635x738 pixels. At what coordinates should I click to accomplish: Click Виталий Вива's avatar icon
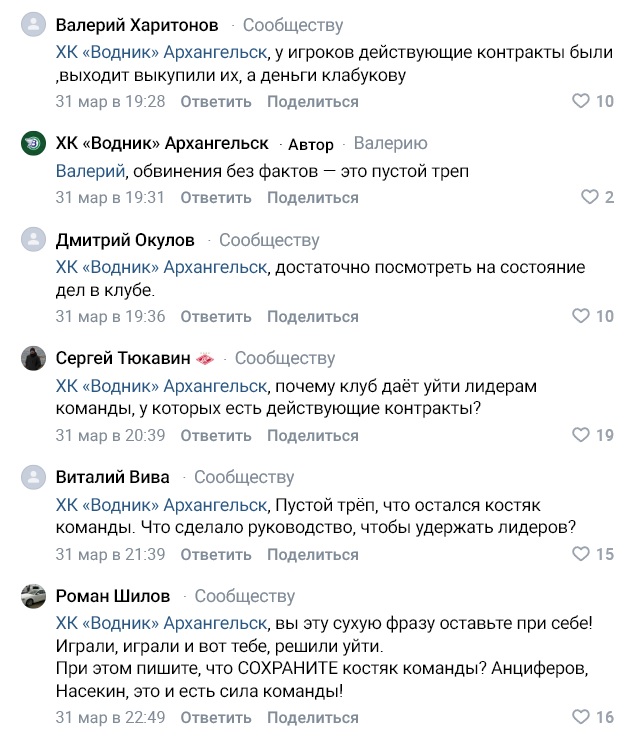click(34, 477)
